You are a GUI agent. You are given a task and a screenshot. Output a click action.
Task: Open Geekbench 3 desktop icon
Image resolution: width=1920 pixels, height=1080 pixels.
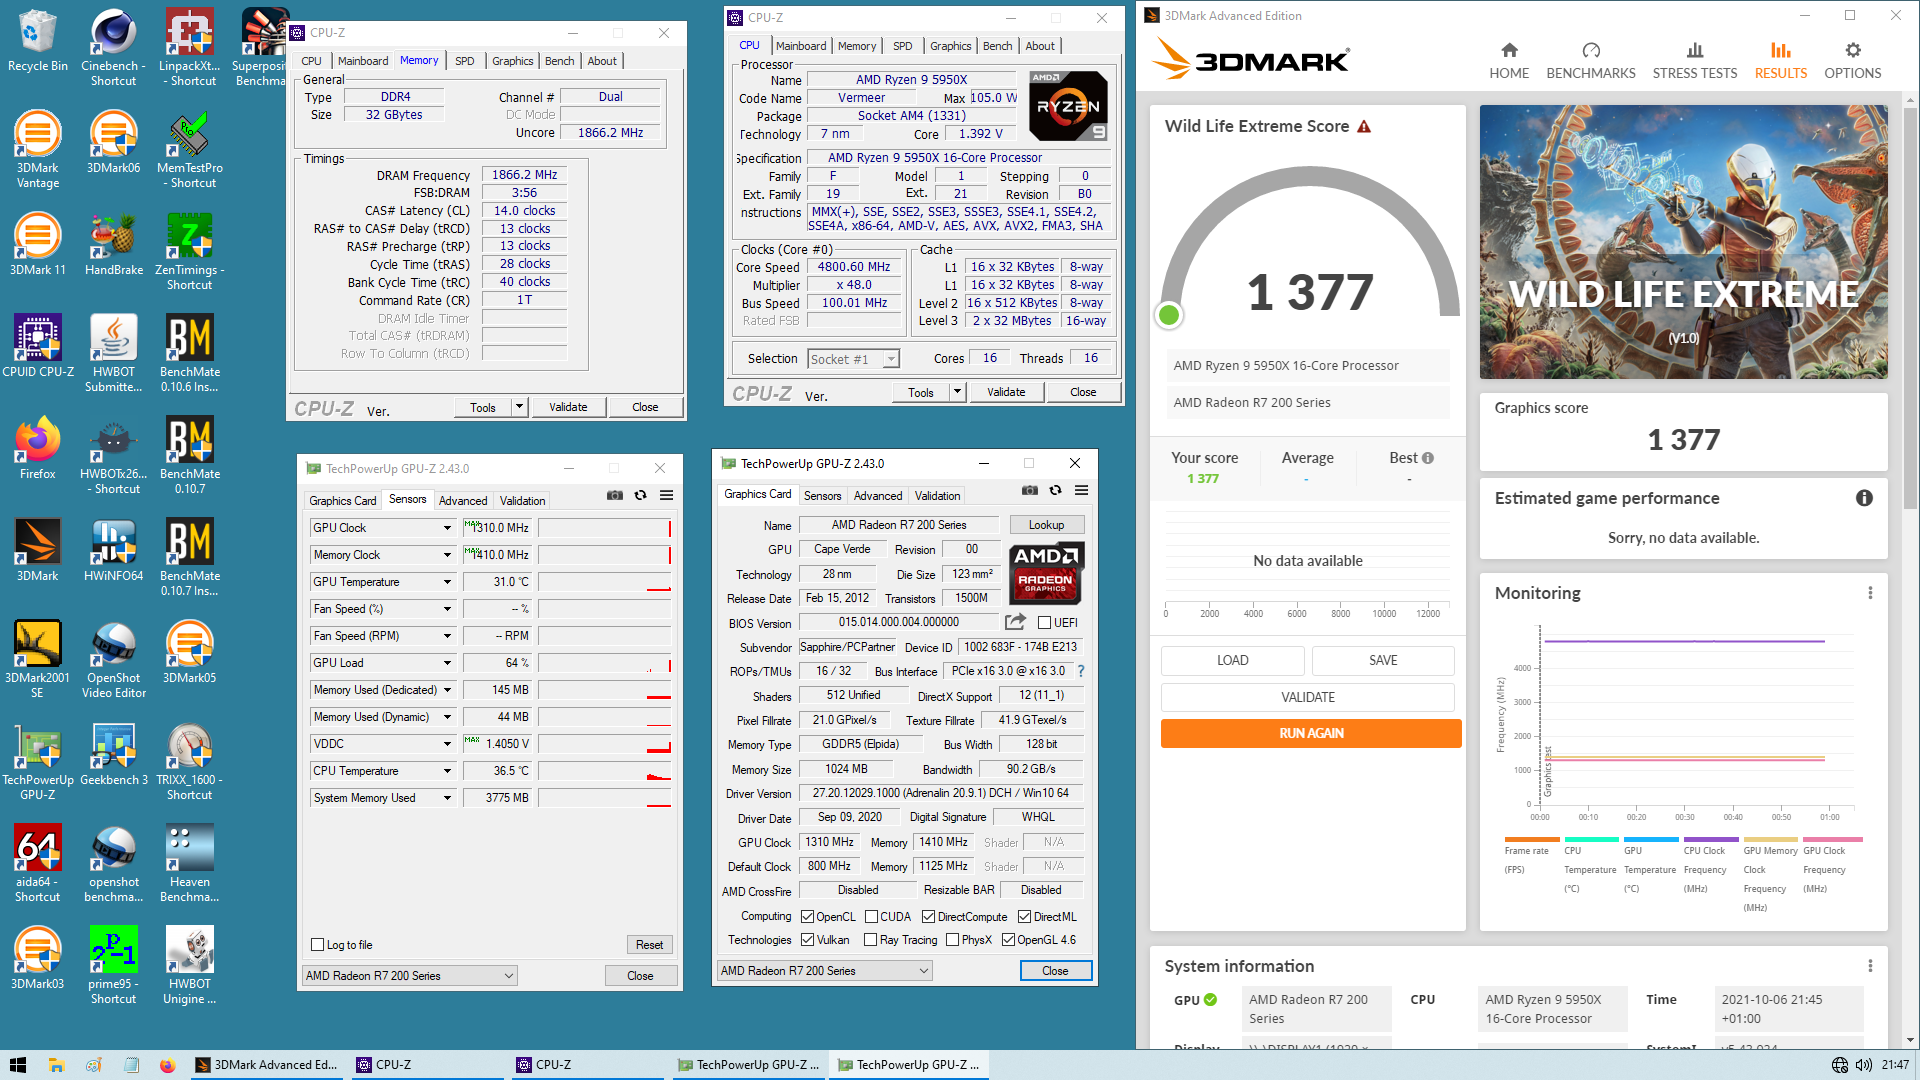(x=113, y=754)
